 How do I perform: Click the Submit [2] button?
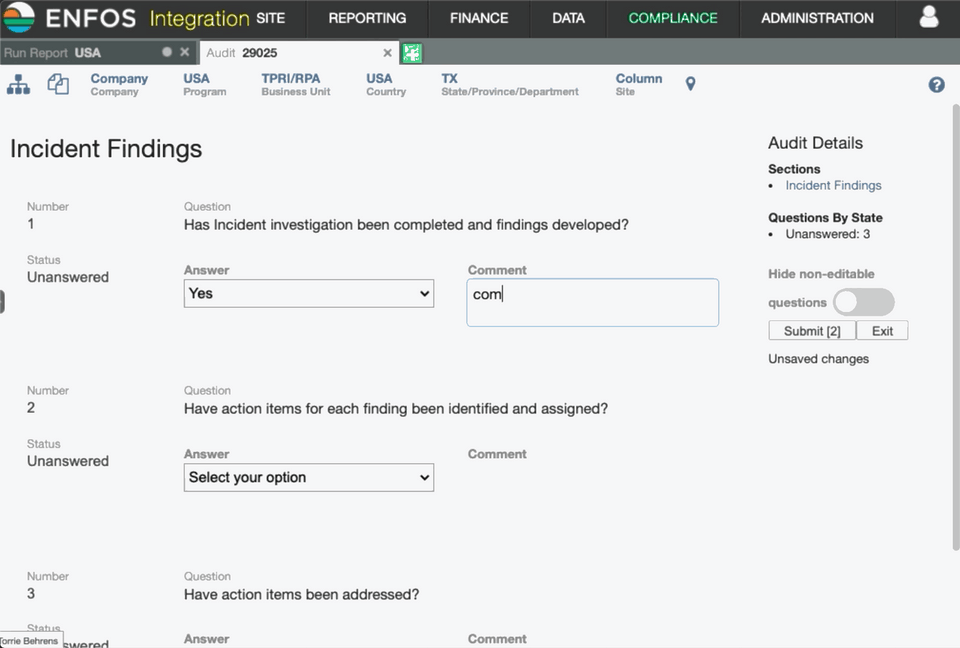812,331
